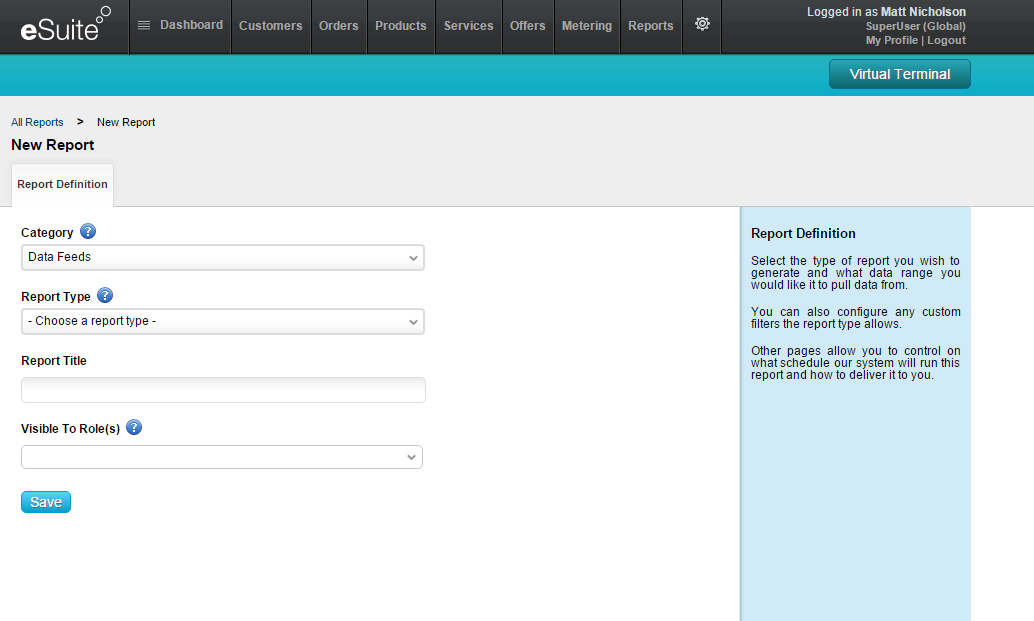Image resolution: width=1034 pixels, height=621 pixels.
Task: Launch the Virtual Terminal button
Action: pos(899,74)
